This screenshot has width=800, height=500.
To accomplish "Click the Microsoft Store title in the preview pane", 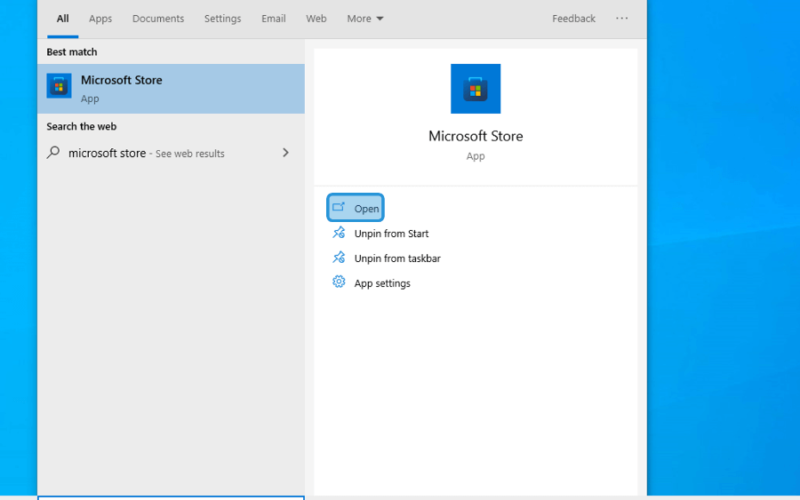I will coord(476,136).
